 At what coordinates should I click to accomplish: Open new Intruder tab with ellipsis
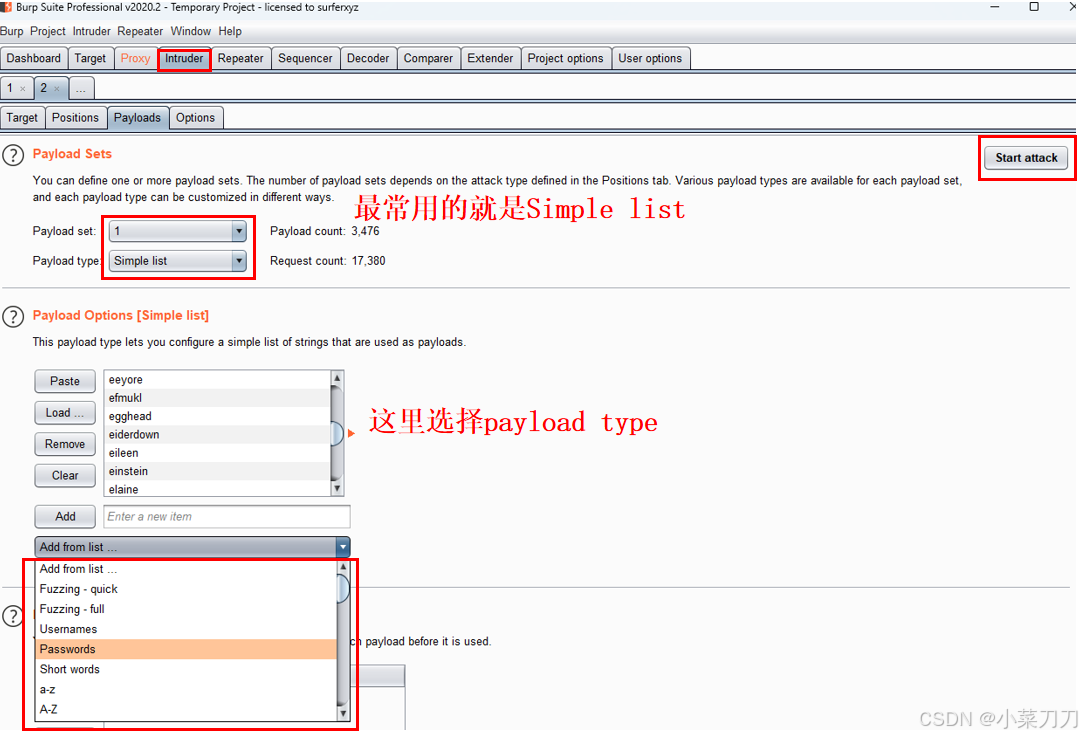[x=81, y=88]
